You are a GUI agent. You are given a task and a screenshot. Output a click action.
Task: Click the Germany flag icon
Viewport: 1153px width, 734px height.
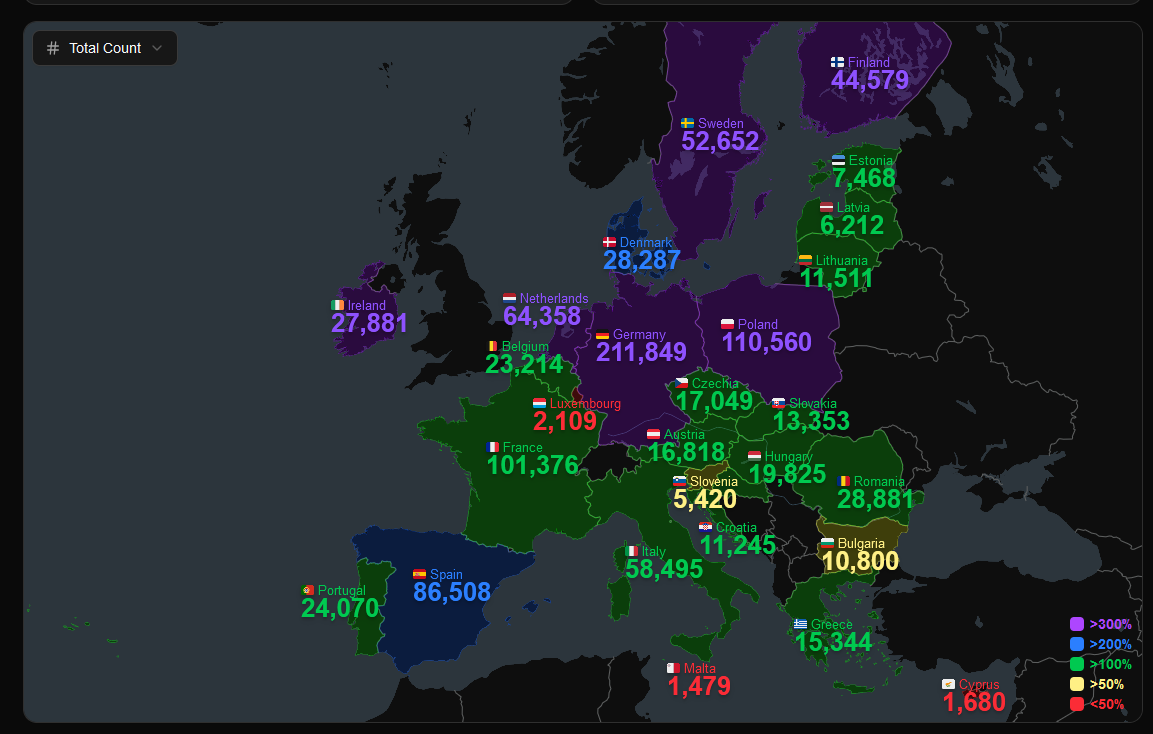pos(602,335)
